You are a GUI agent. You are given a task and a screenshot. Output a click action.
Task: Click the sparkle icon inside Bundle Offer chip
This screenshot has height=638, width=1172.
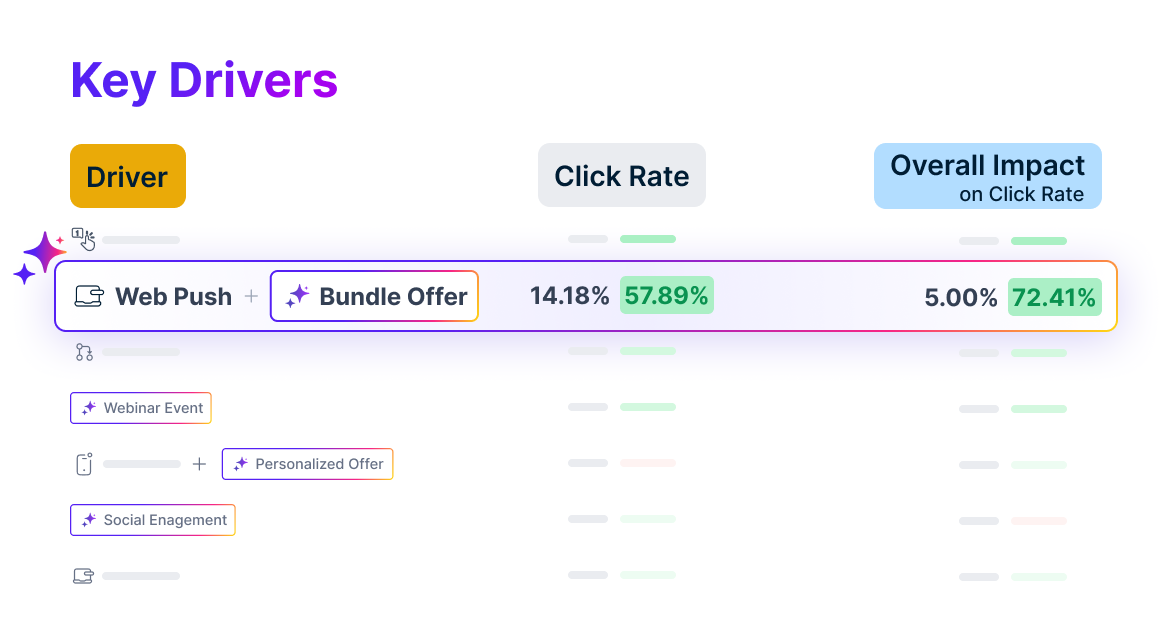click(x=297, y=296)
